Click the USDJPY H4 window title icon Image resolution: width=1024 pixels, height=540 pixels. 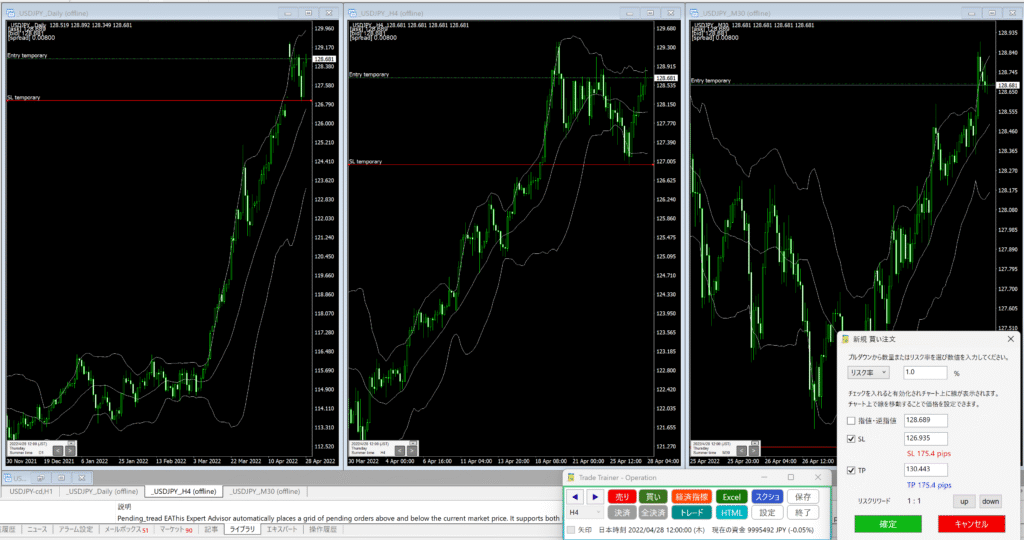353,13
